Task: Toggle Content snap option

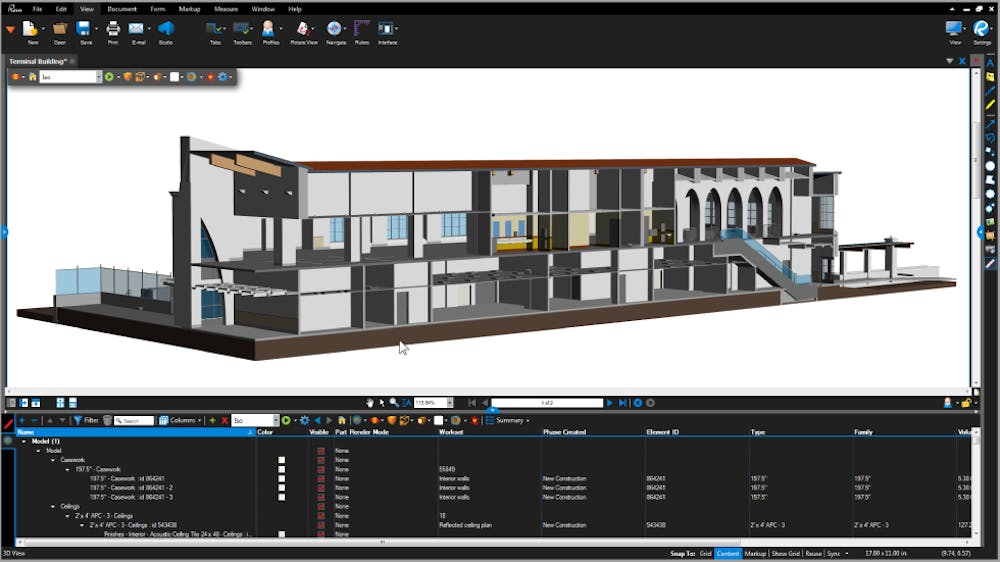Action: pyautogui.click(x=728, y=553)
